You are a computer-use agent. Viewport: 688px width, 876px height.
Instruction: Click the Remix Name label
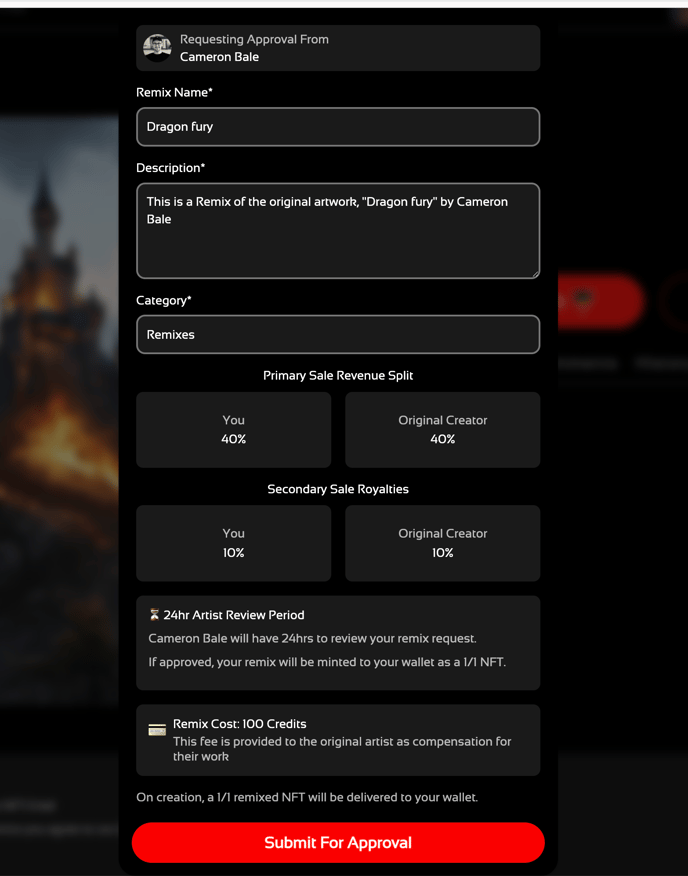(174, 92)
